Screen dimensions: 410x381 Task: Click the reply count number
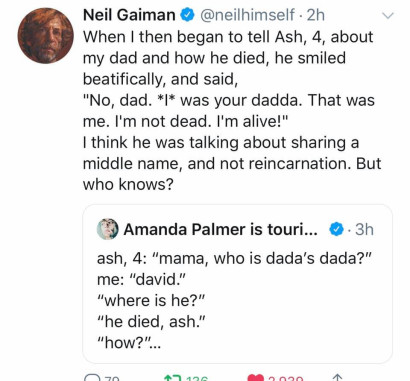tap(112, 378)
